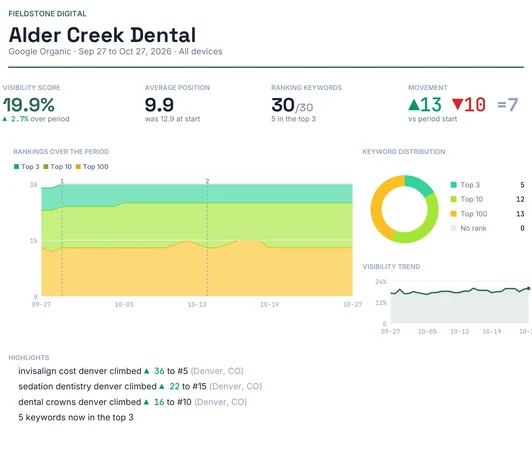This screenshot has width=532, height=450.
Task: Click the Top 100 legend swatch above rankings chart
Action: coord(78,167)
